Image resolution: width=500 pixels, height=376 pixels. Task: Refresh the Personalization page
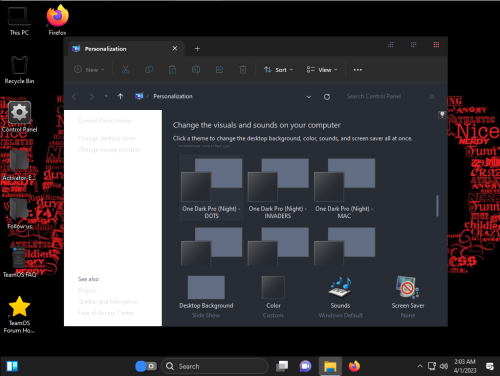point(327,97)
